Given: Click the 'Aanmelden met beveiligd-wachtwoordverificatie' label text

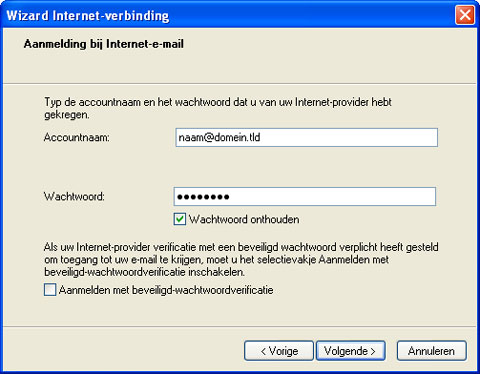Looking at the screenshot, I should click(166, 290).
